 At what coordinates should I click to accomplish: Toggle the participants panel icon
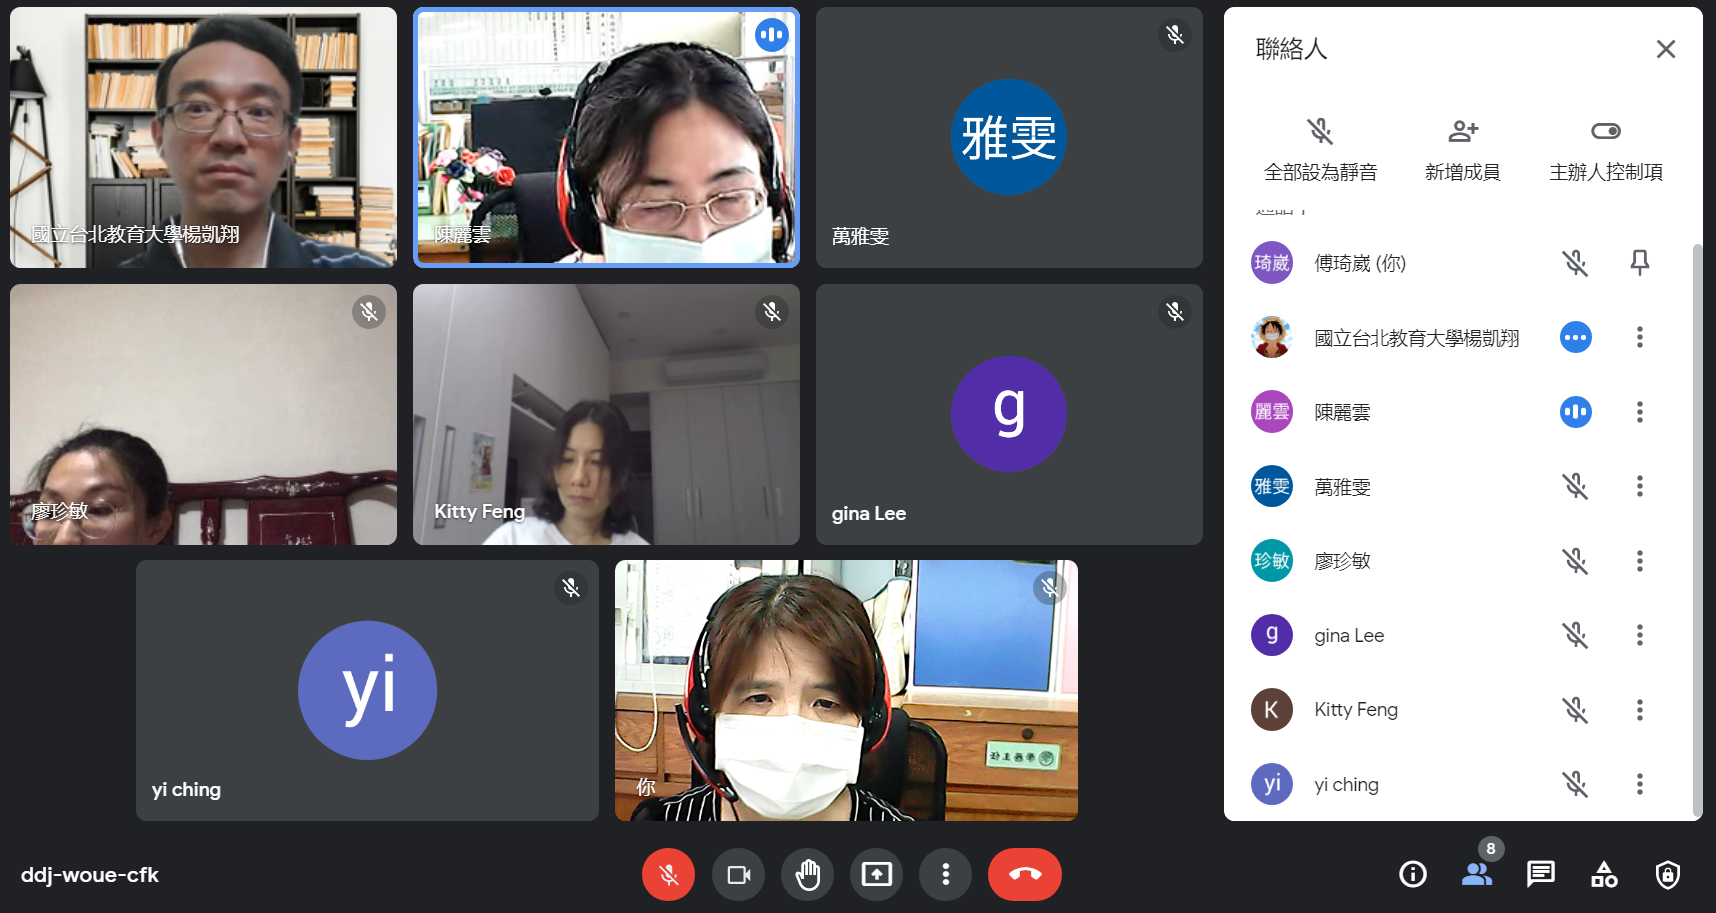[x=1476, y=875]
